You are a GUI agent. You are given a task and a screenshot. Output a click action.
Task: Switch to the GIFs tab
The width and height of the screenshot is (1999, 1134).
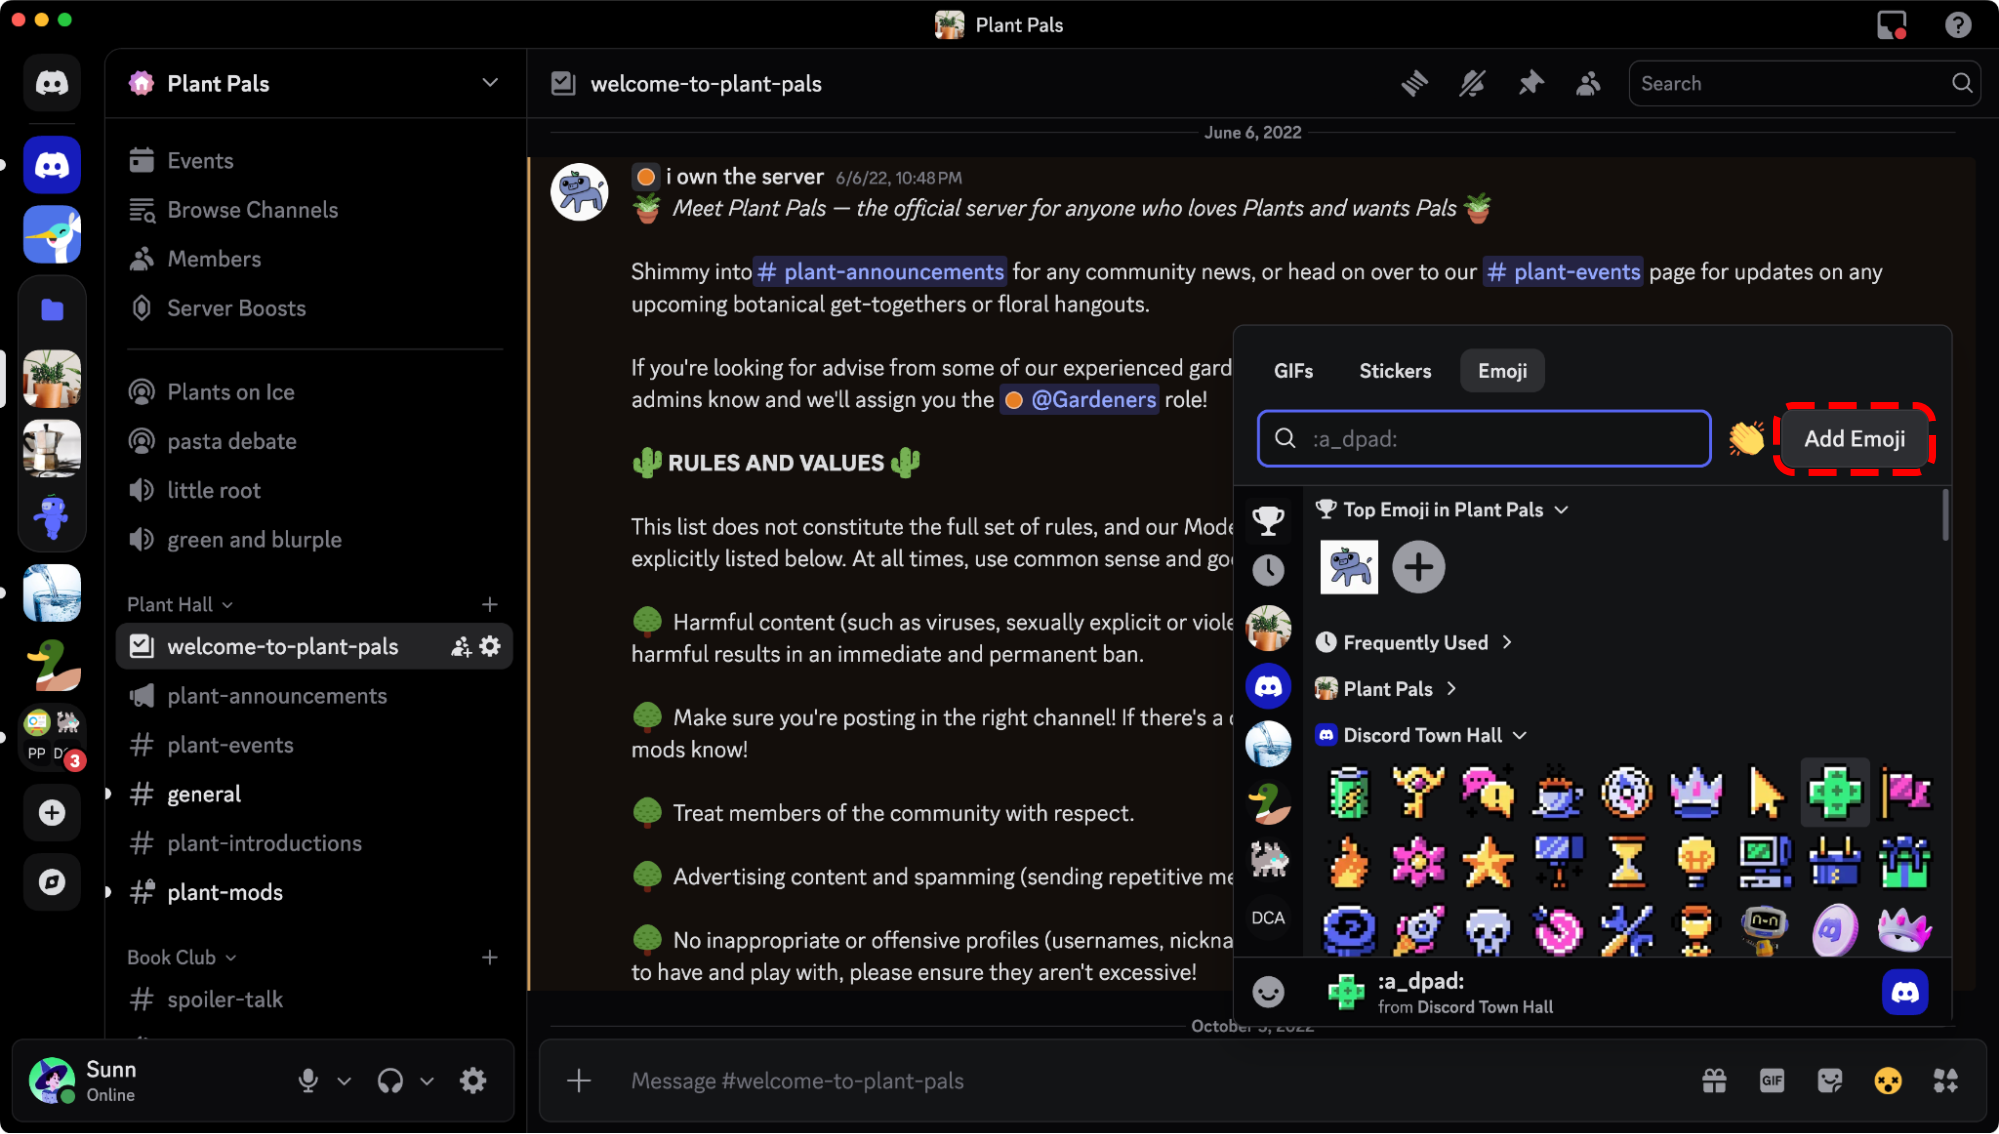pyautogui.click(x=1292, y=370)
